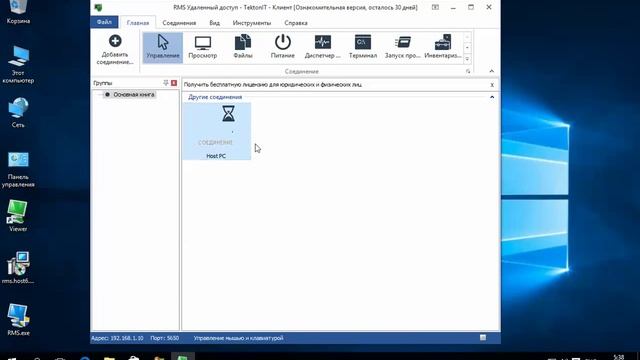Choose the Запуск про... run program mode
Screen dimensions: 640x360
pyautogui.click(x=402, y=47)
